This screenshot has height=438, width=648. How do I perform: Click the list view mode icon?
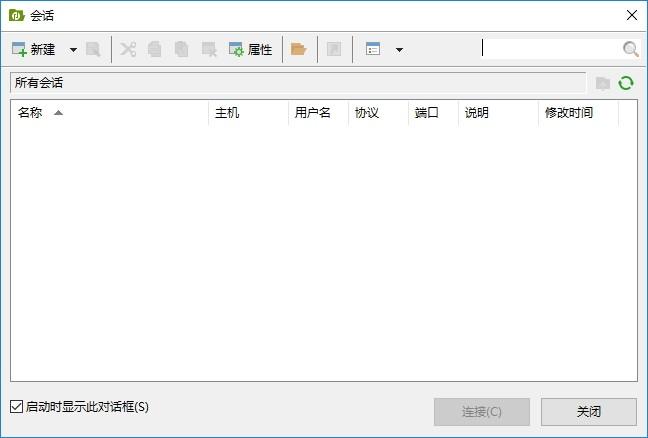(373, 50)
